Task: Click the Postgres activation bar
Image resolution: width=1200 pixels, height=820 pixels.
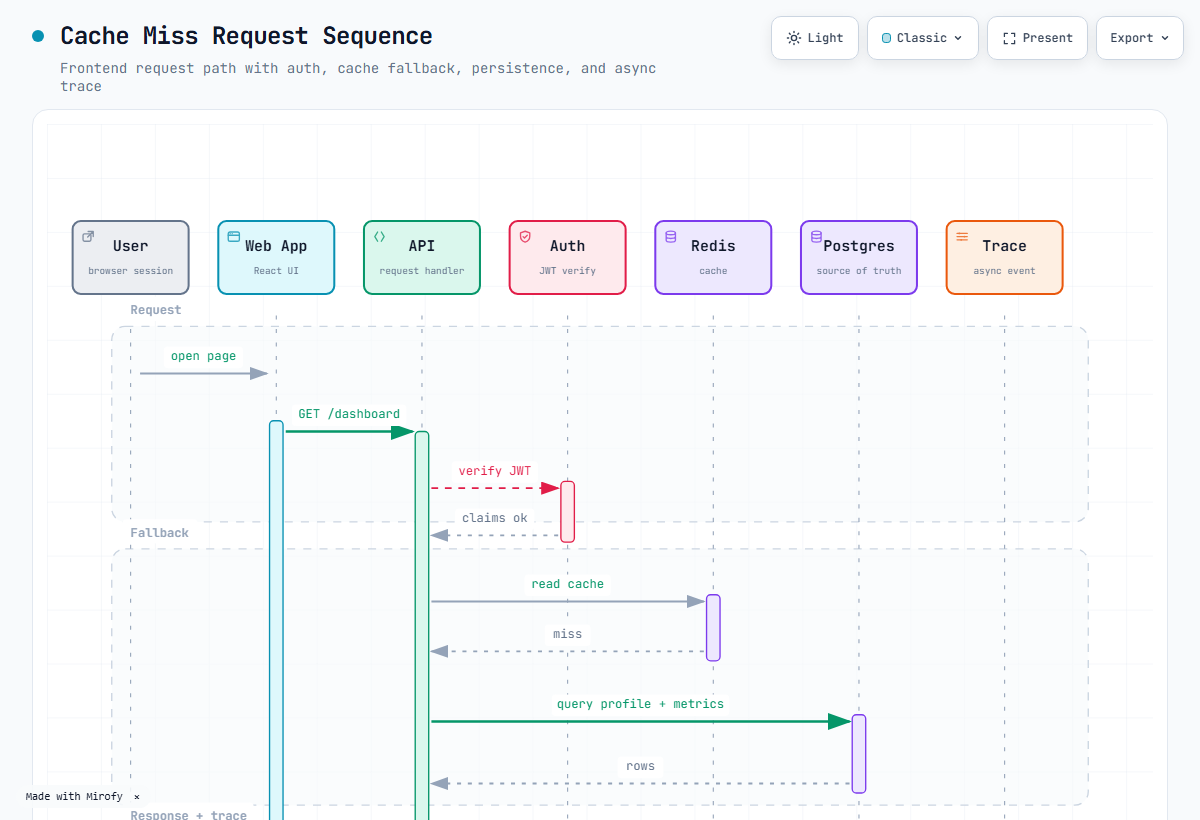Action: (x=859, y=754)
